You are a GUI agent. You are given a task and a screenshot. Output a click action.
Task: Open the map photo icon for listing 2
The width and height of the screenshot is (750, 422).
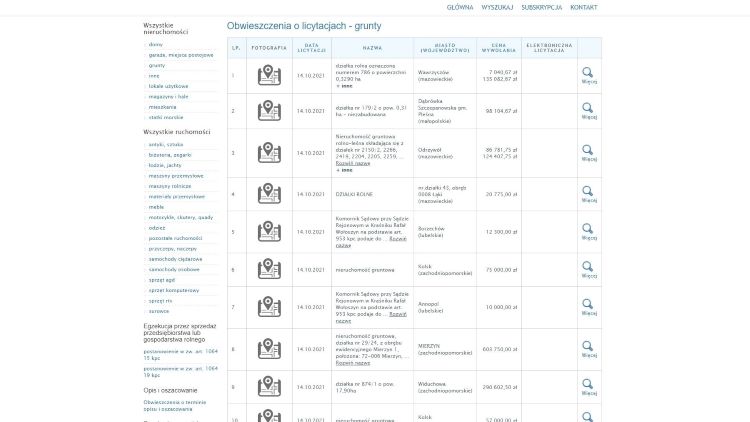coord(269,111)
